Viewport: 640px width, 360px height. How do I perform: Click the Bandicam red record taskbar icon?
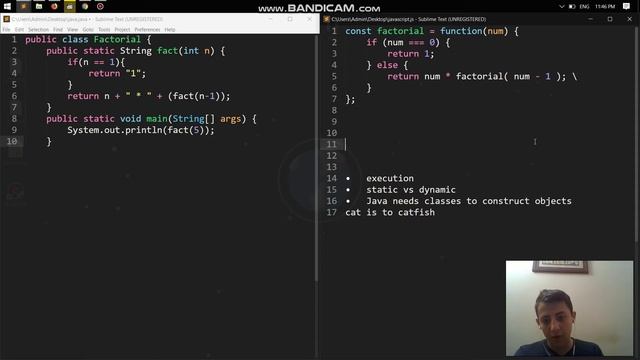(100, 6)
